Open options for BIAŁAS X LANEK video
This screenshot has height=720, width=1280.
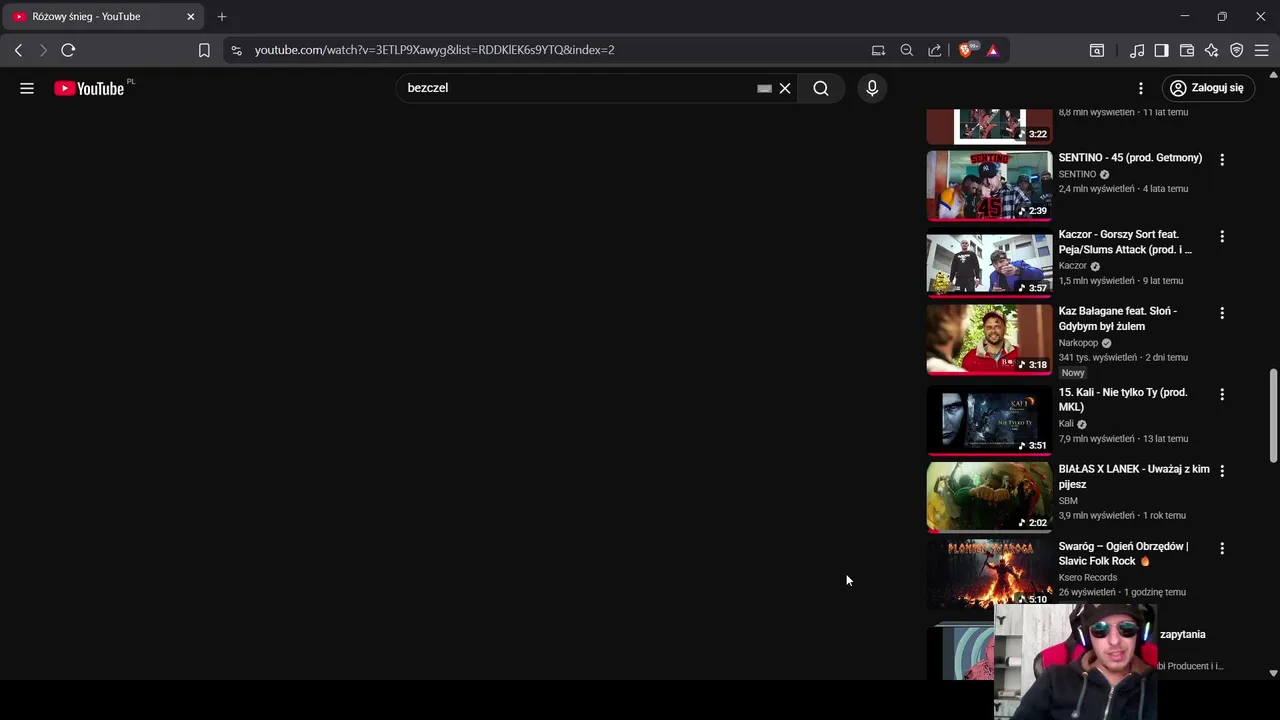pos(1221,470)
